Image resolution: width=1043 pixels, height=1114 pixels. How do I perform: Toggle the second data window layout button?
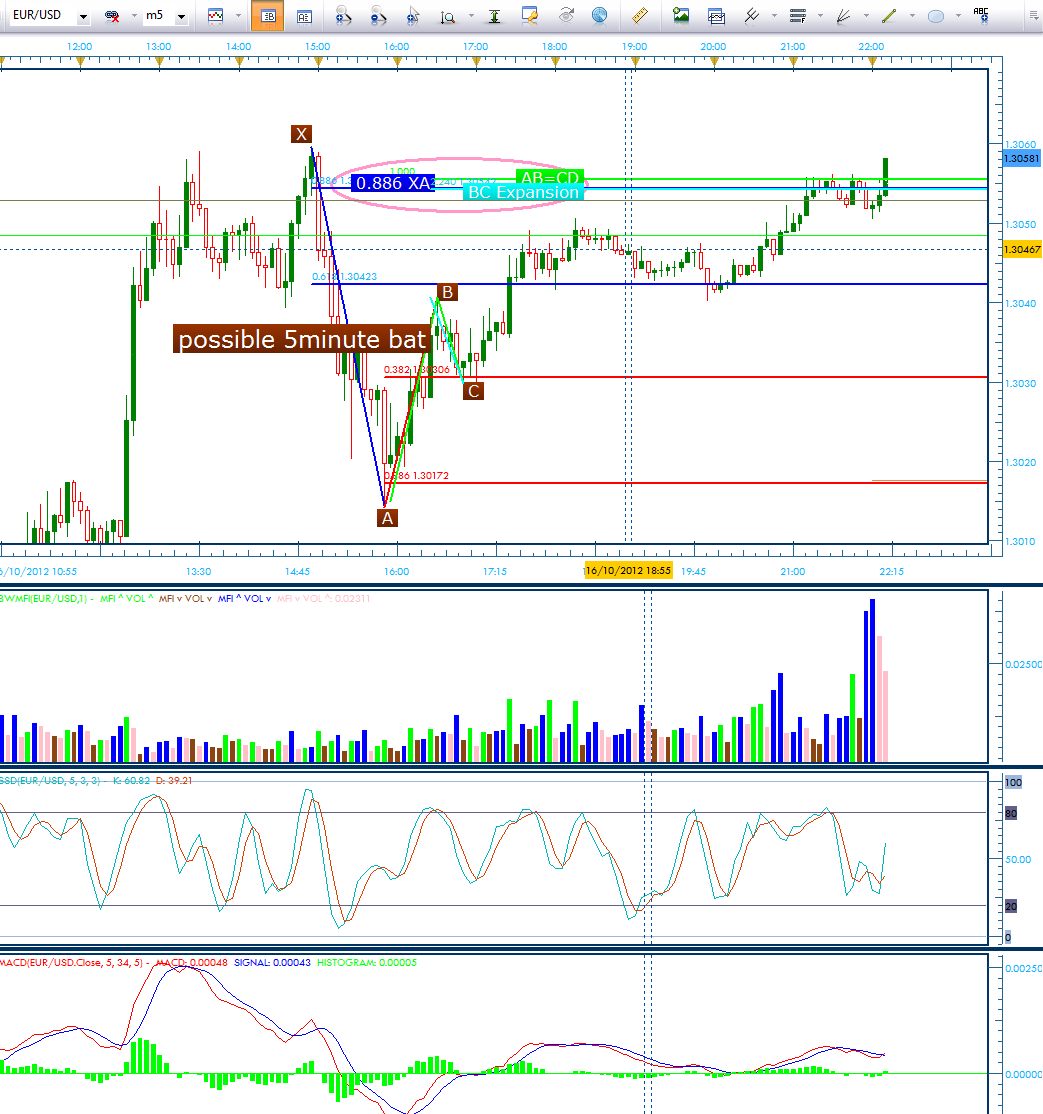pyautogui.click(x=304, y=16)
